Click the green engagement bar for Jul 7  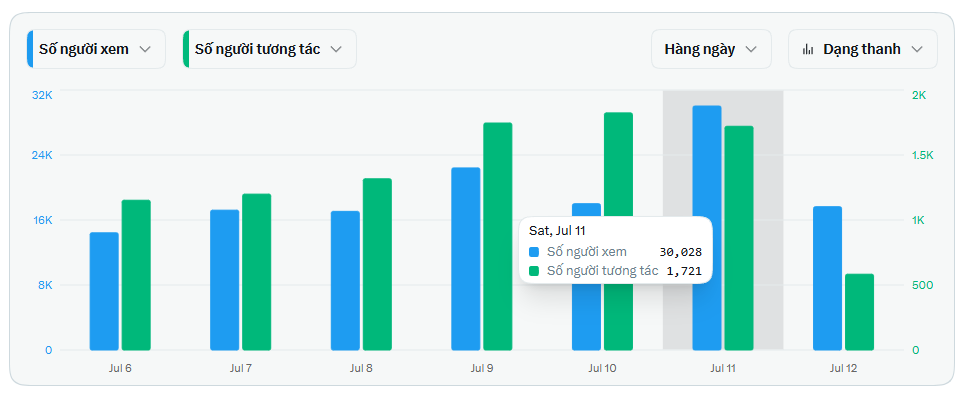pyautogui.click(x=257, y=272)
